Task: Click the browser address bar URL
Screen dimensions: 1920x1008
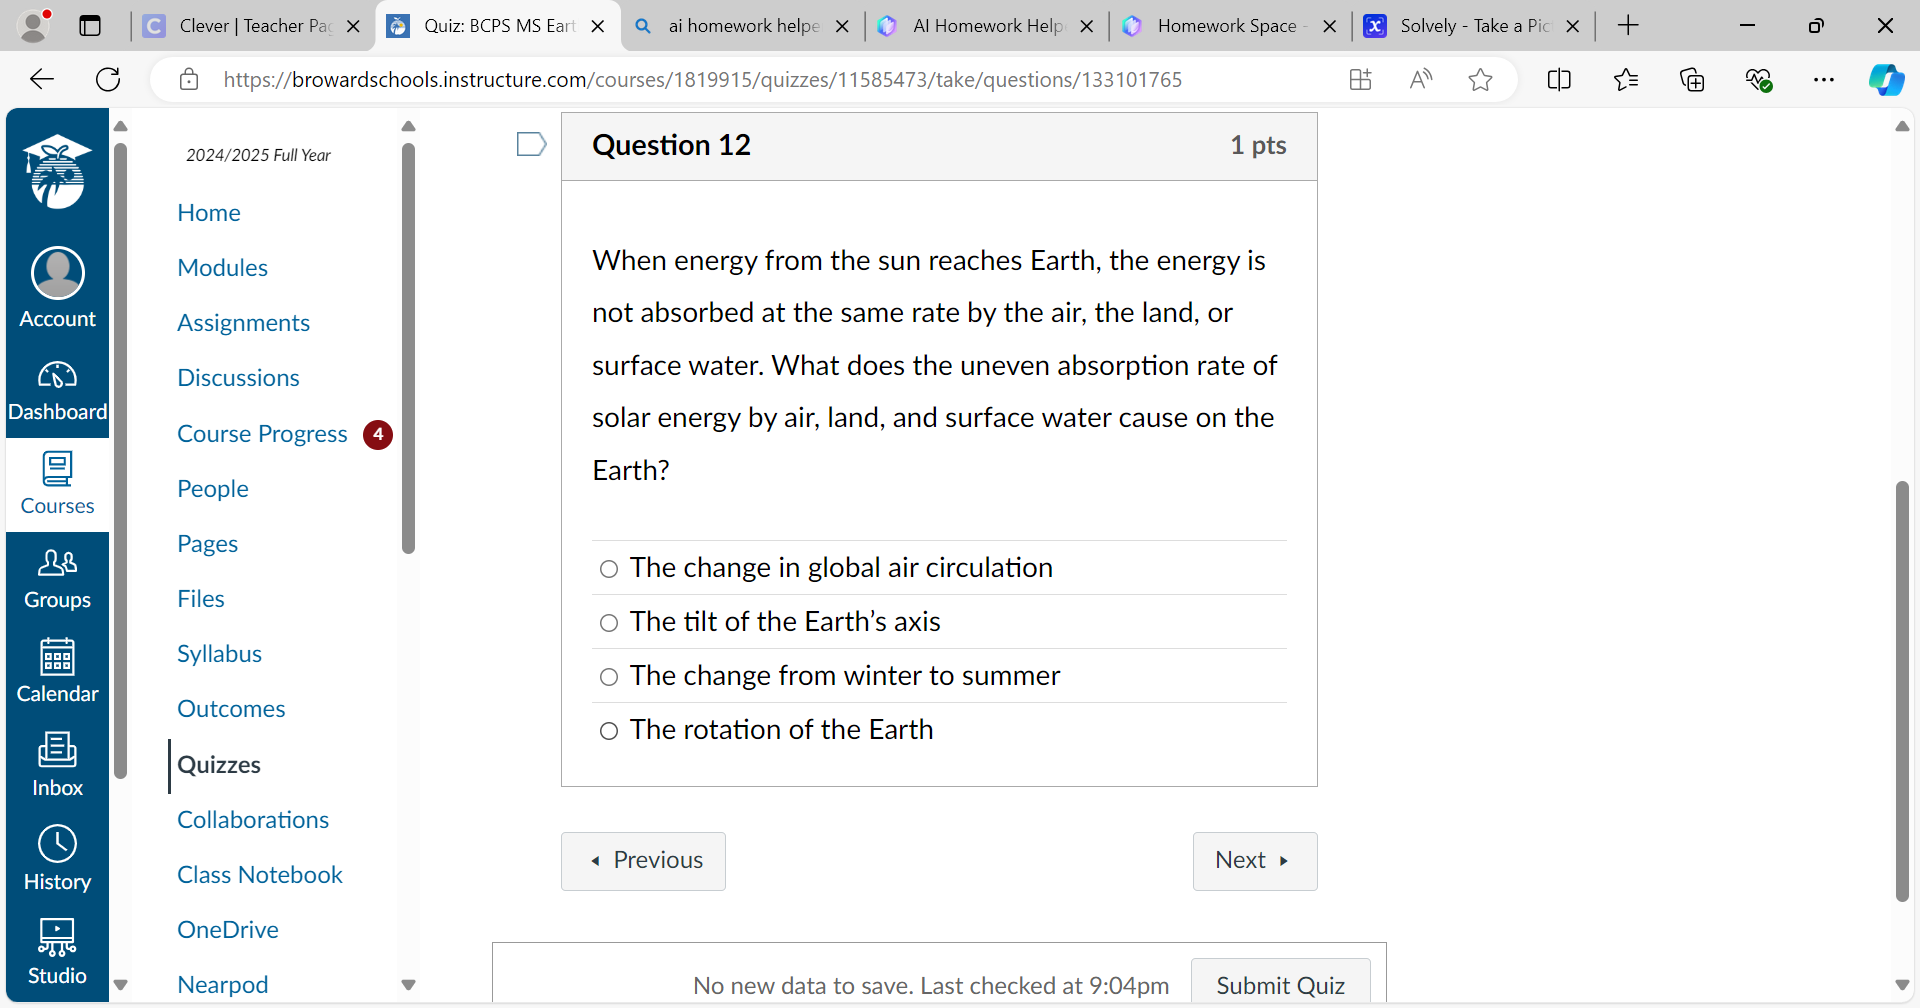Action: 703,79
